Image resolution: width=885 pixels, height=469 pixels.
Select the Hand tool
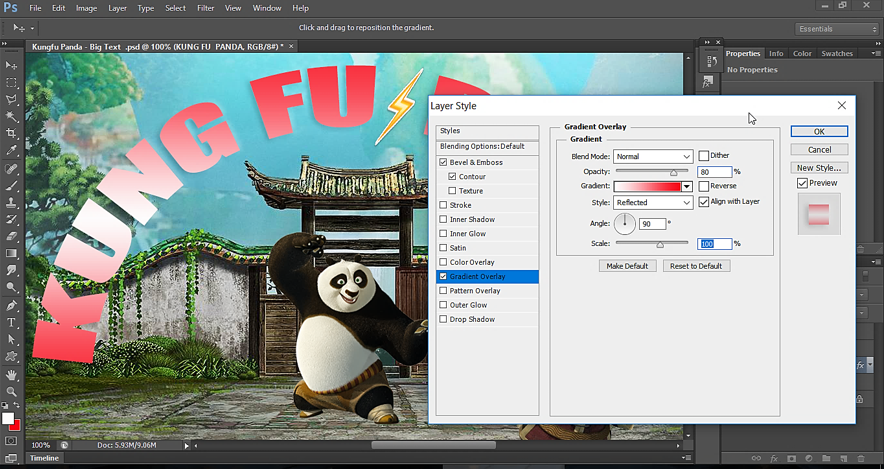pyautogui.click(x=11, y=375)
